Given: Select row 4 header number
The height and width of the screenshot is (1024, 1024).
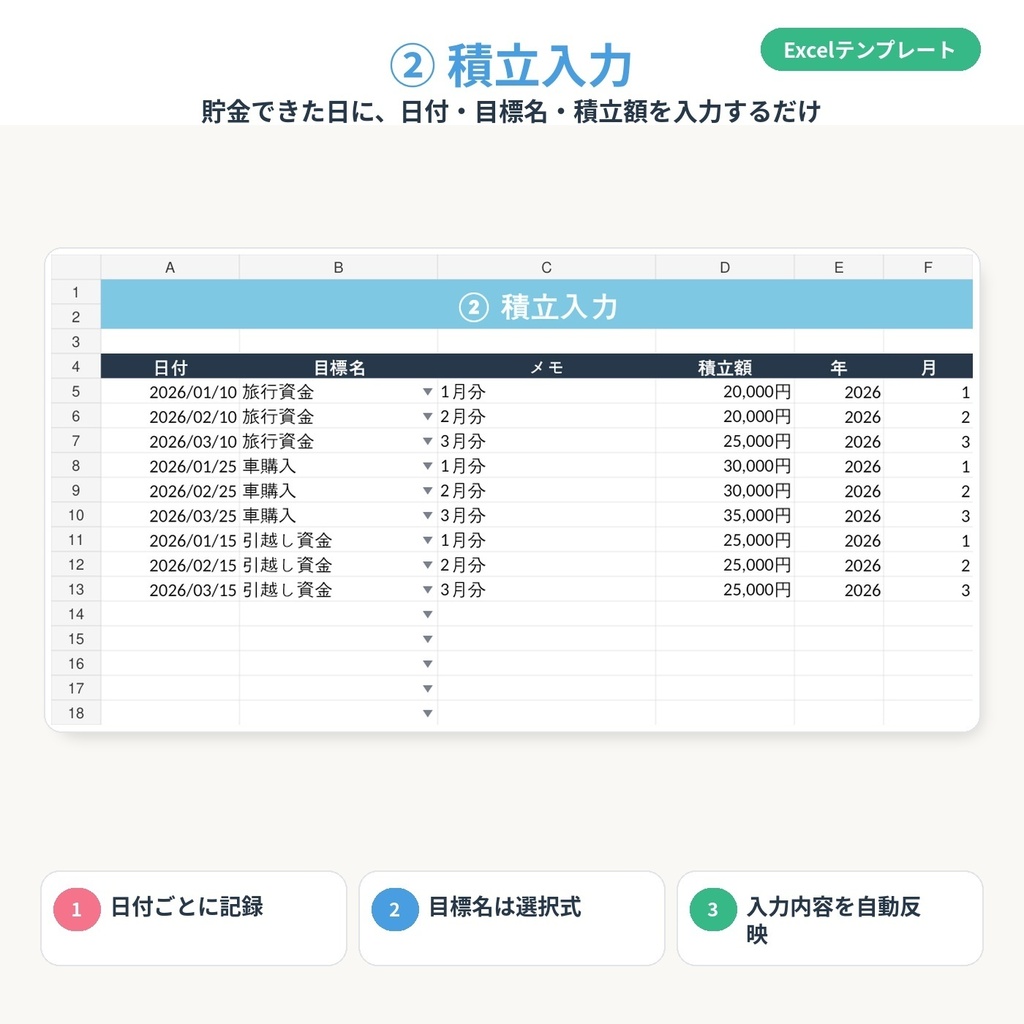Looking at the screenshot, I should point(76,367).
